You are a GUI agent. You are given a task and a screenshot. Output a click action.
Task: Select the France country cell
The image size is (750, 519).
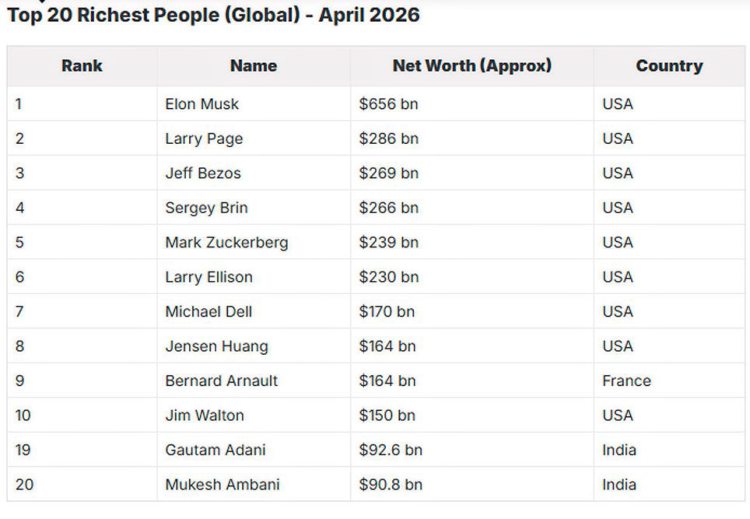(626, 381)
